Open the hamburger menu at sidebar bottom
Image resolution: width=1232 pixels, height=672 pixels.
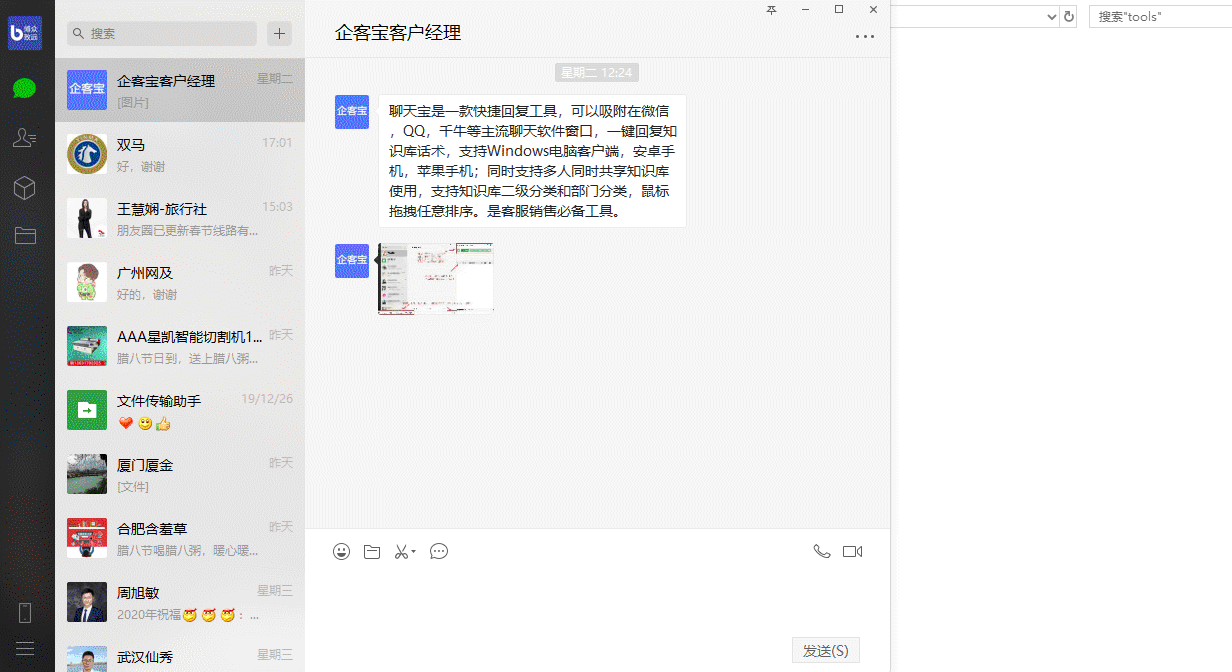coord(25,649)
